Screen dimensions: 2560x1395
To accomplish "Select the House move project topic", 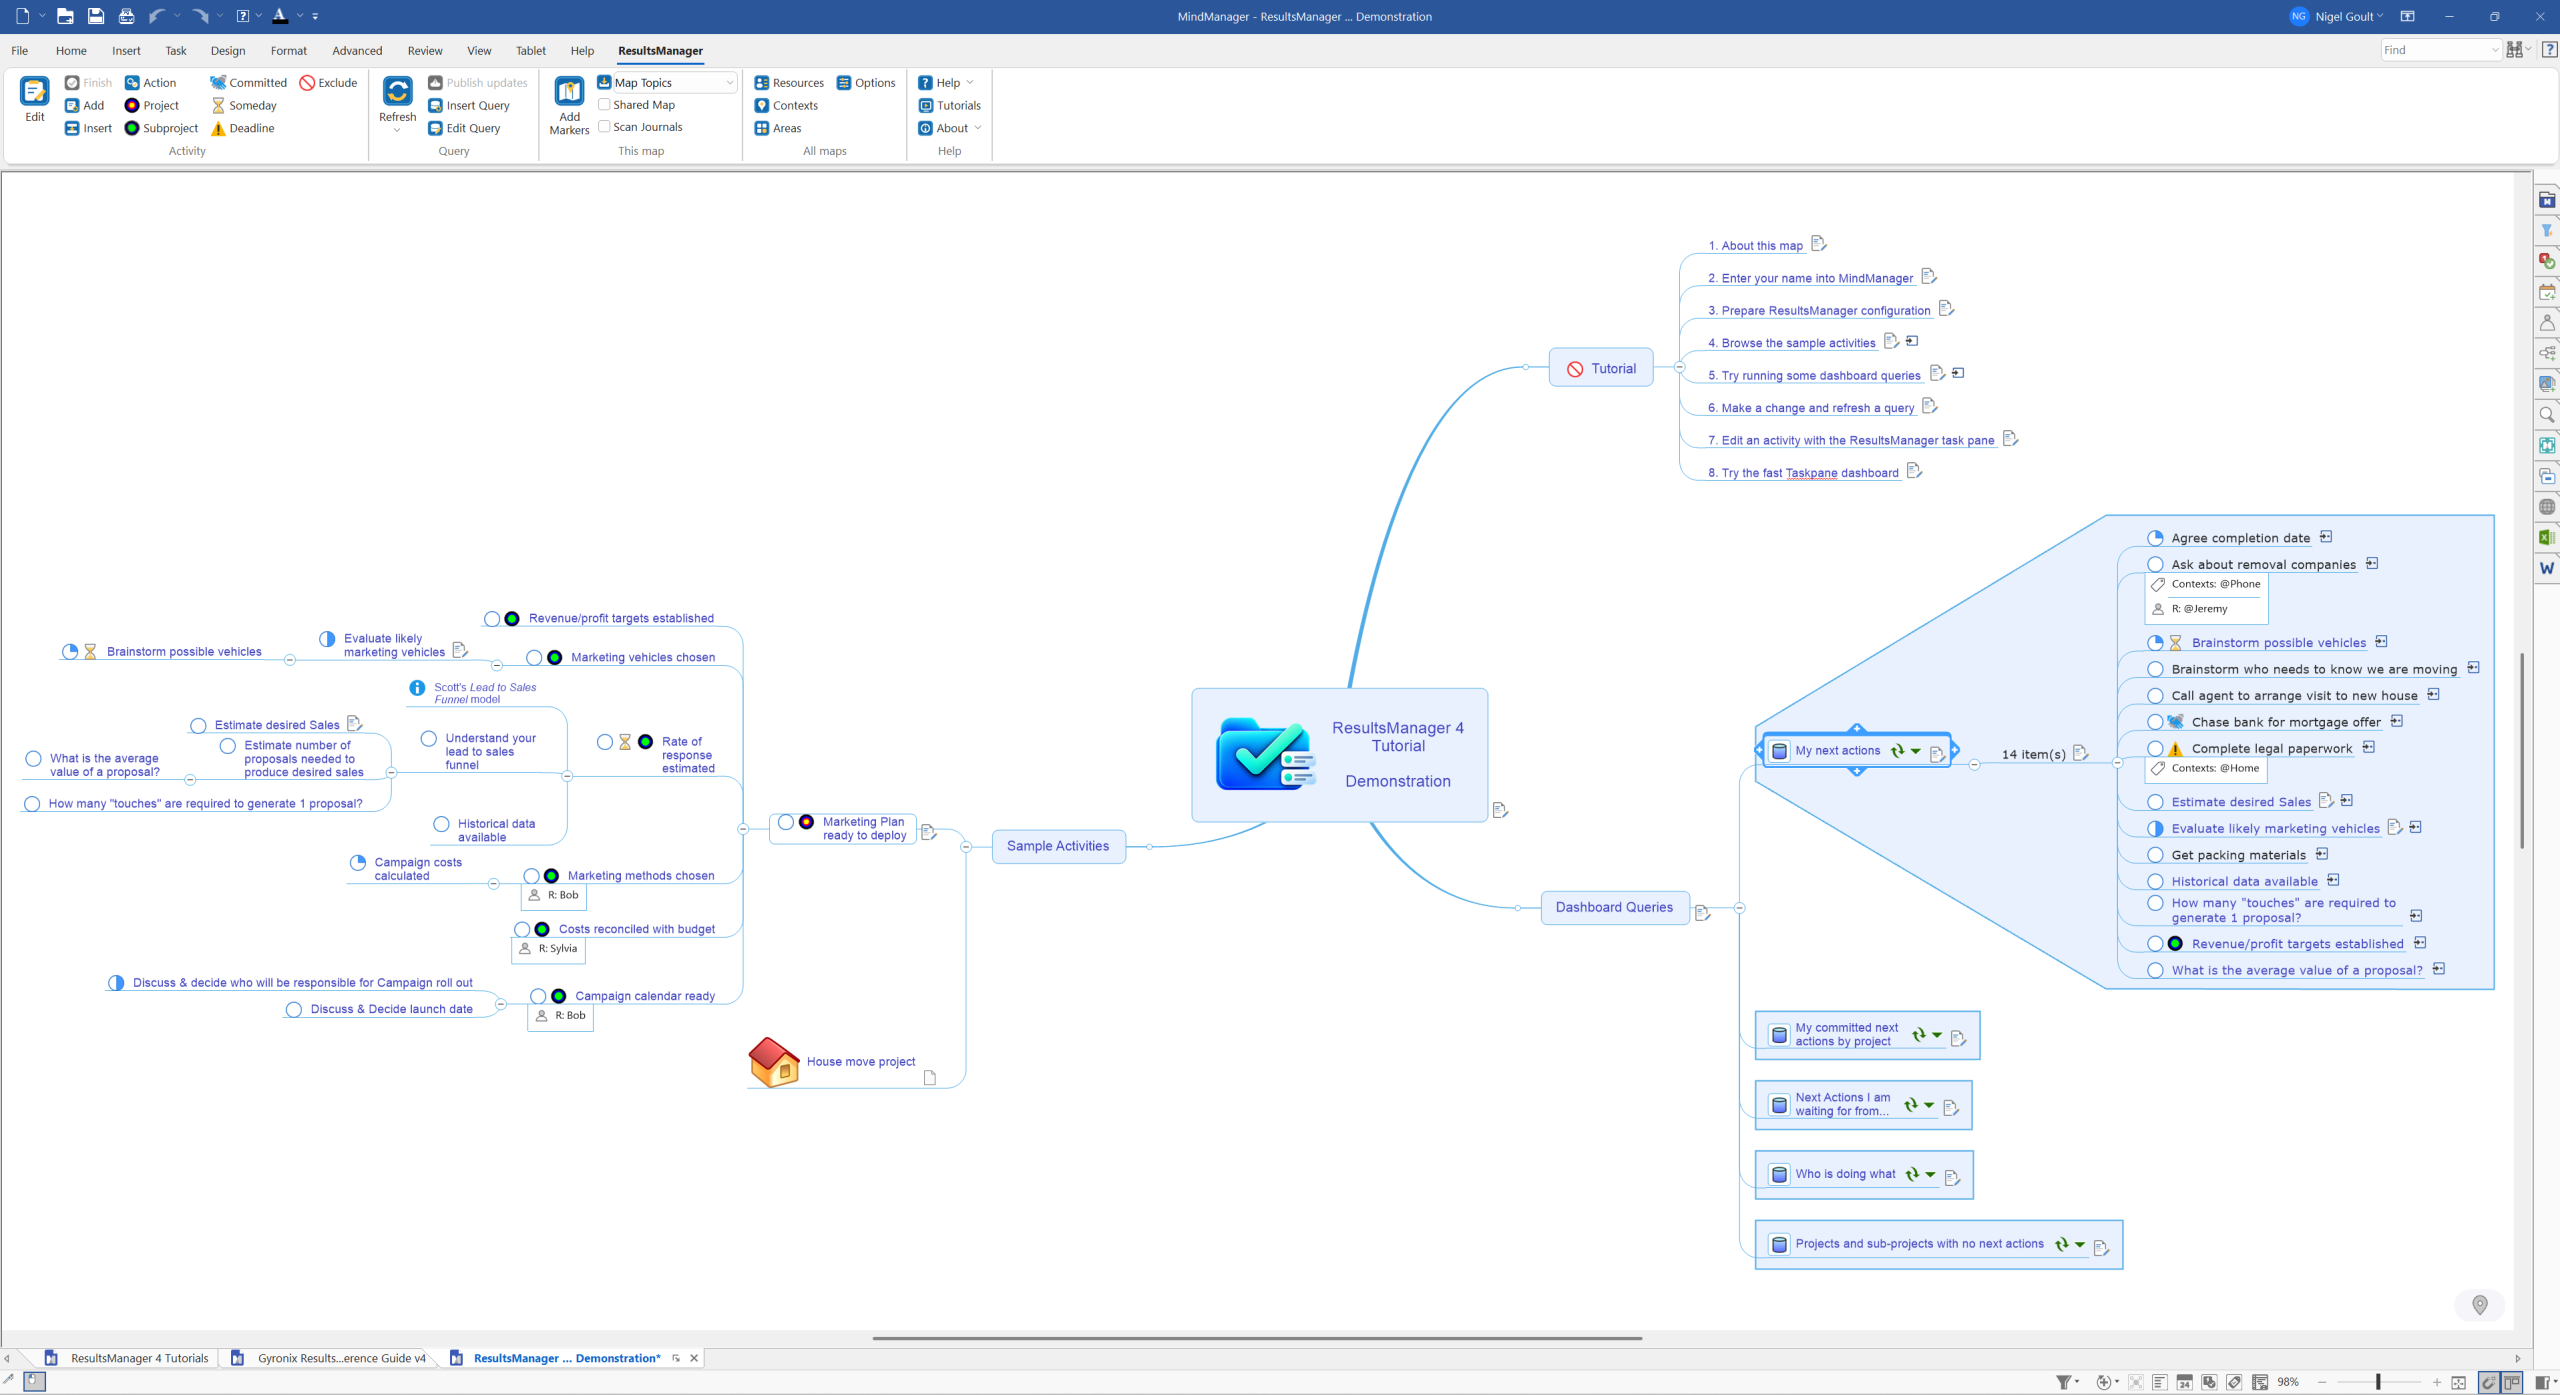I will (x=860, y=1062).
